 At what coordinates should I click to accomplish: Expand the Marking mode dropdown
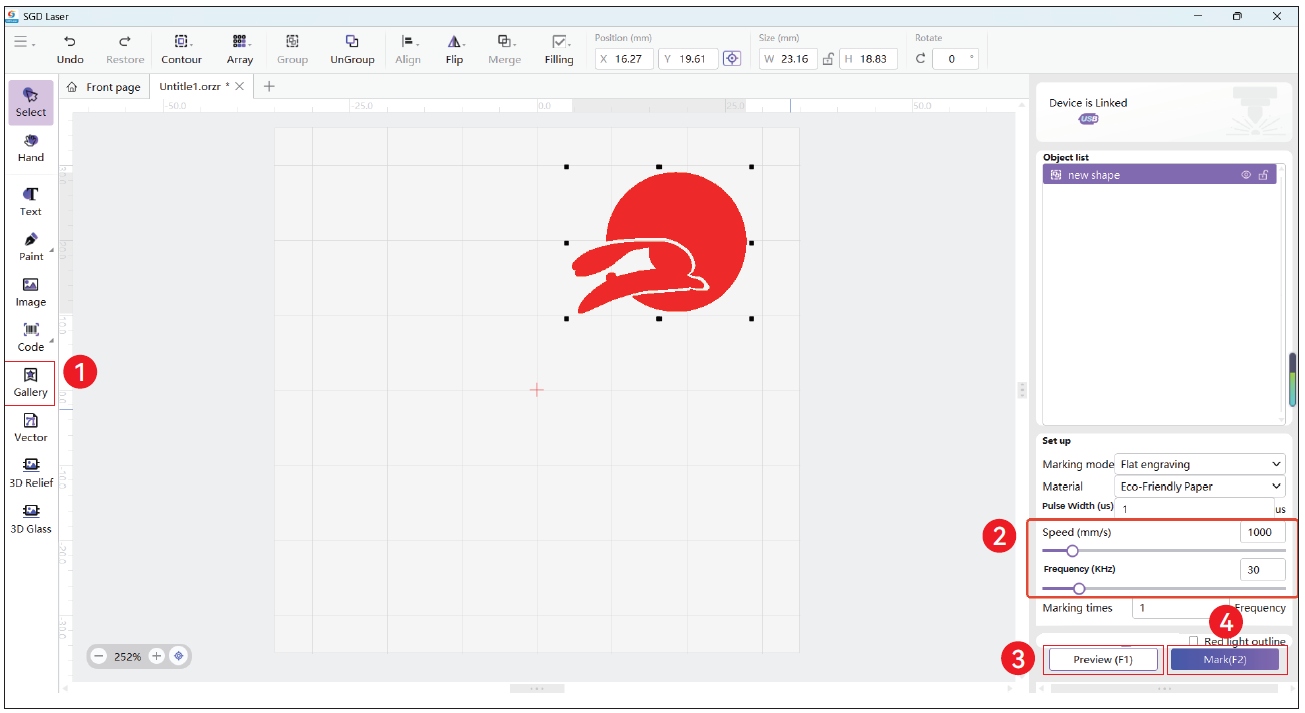click(1198, 464)
